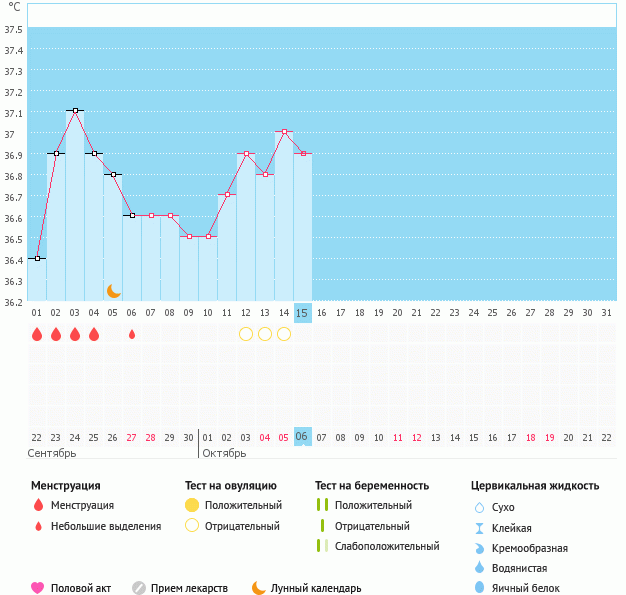Viewport: 626px width, 595px height.
Task: Select the small spotting drop under day 06
Action: [132, 334]
